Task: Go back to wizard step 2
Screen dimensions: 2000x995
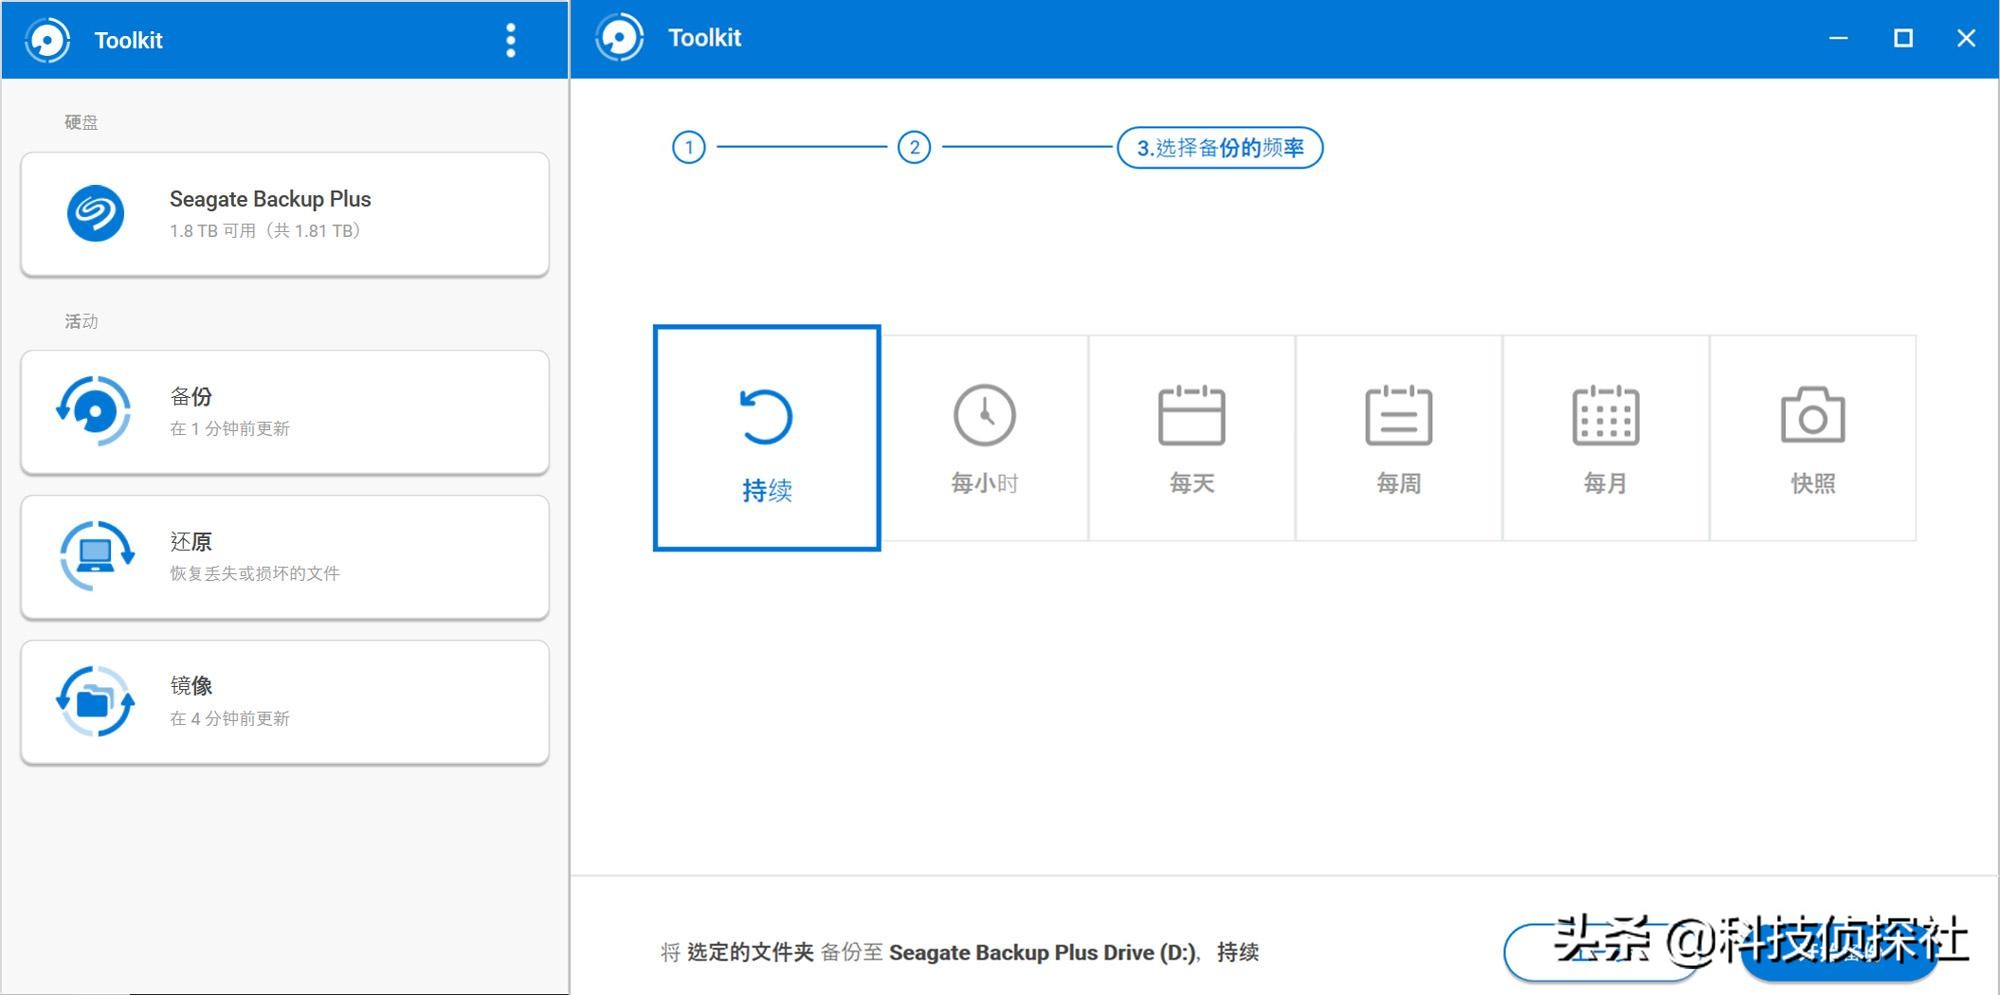Action: coord(915,148)
